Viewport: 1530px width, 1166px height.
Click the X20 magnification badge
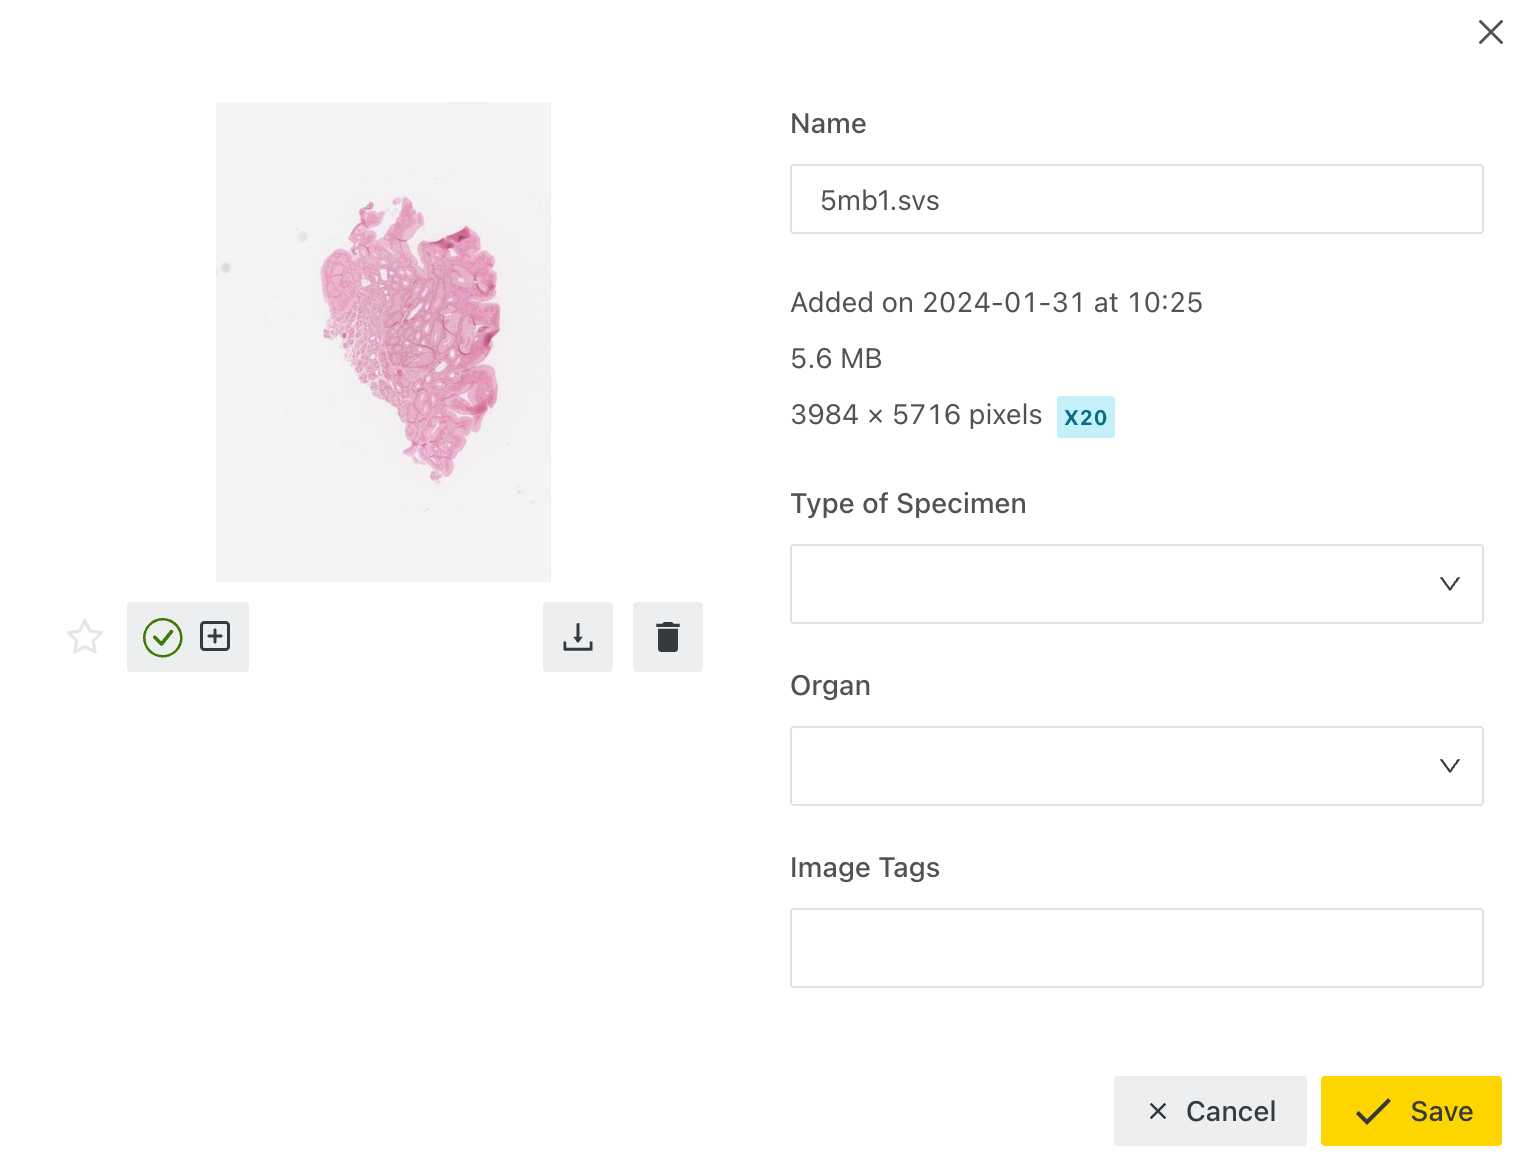(x=1086, y=417)
